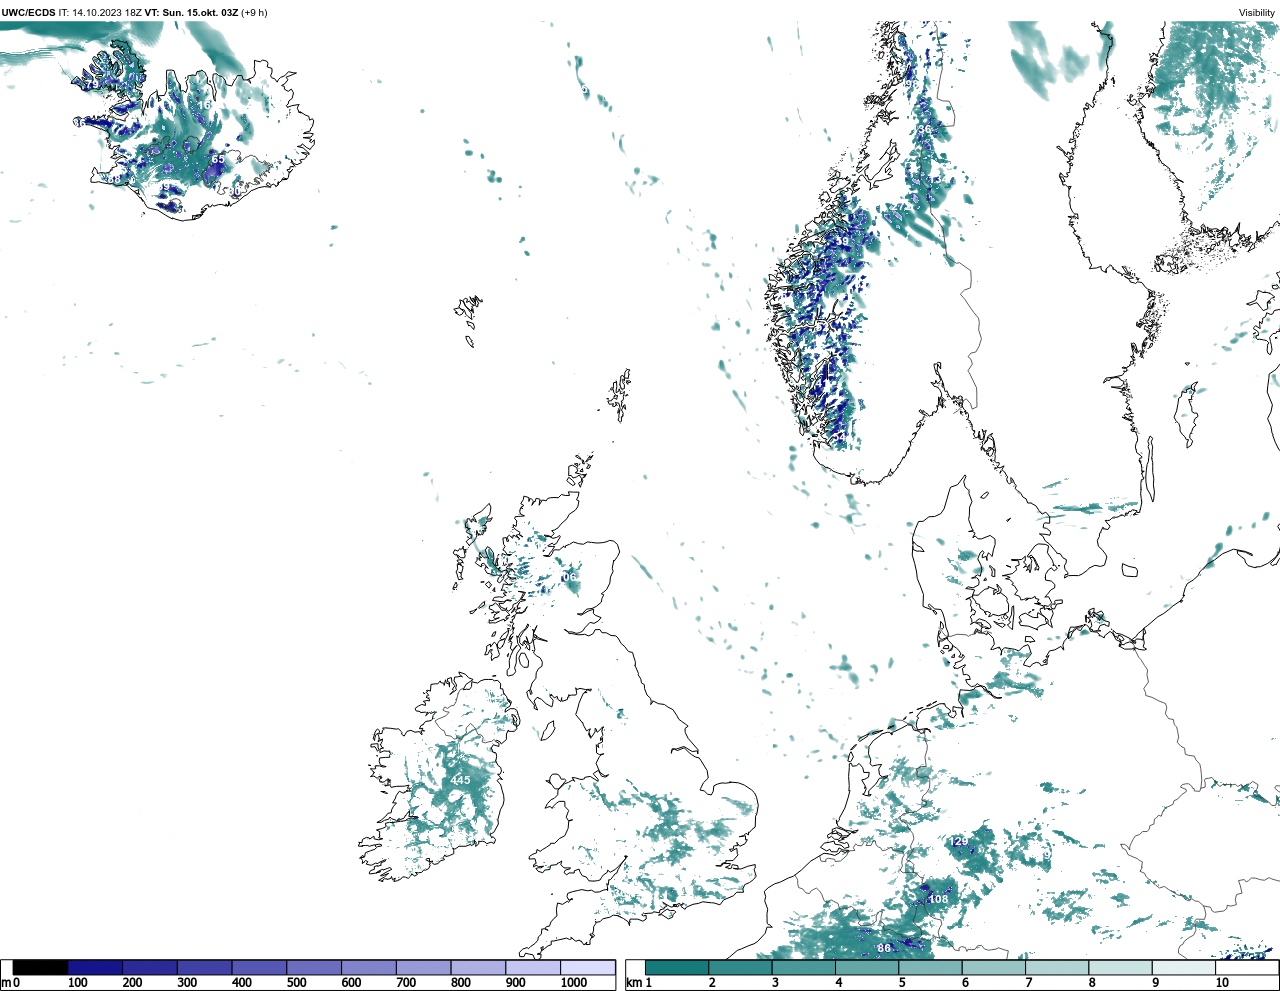The width and height of the screenshot is (1280, 991).
Task: Click the 'VT: Sun. 15.okt. 03Z' valid time
Action: point(191,13)
